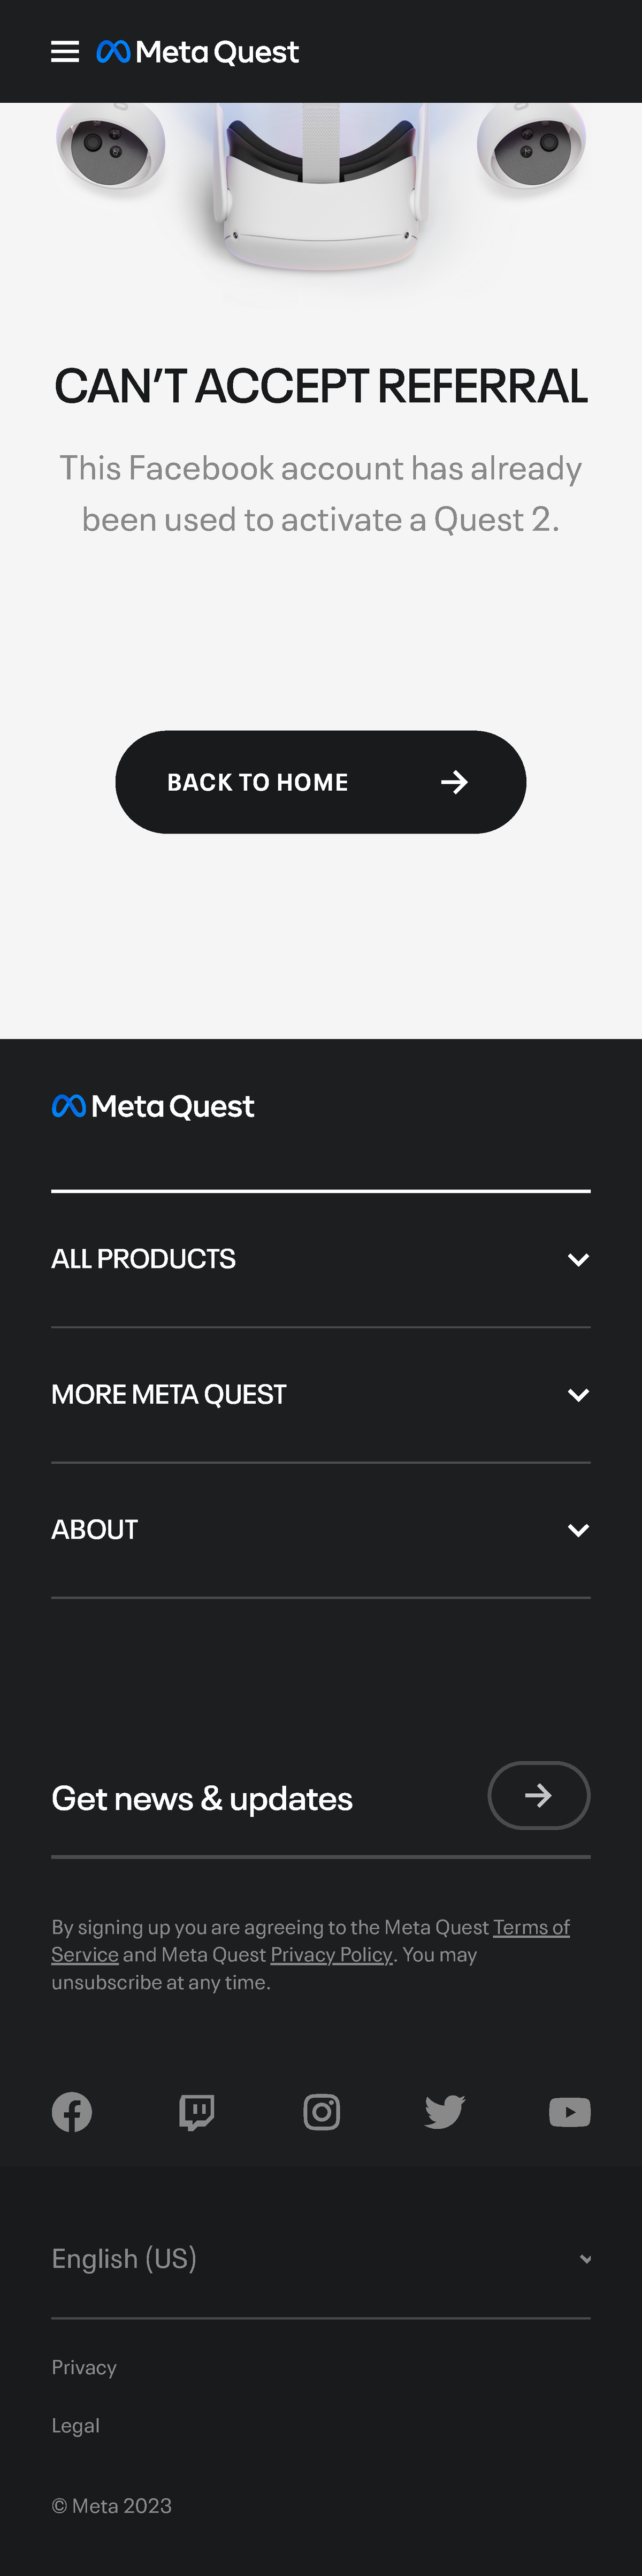
Task: Open the Twitch social icon
Action: pos(197,2112)
